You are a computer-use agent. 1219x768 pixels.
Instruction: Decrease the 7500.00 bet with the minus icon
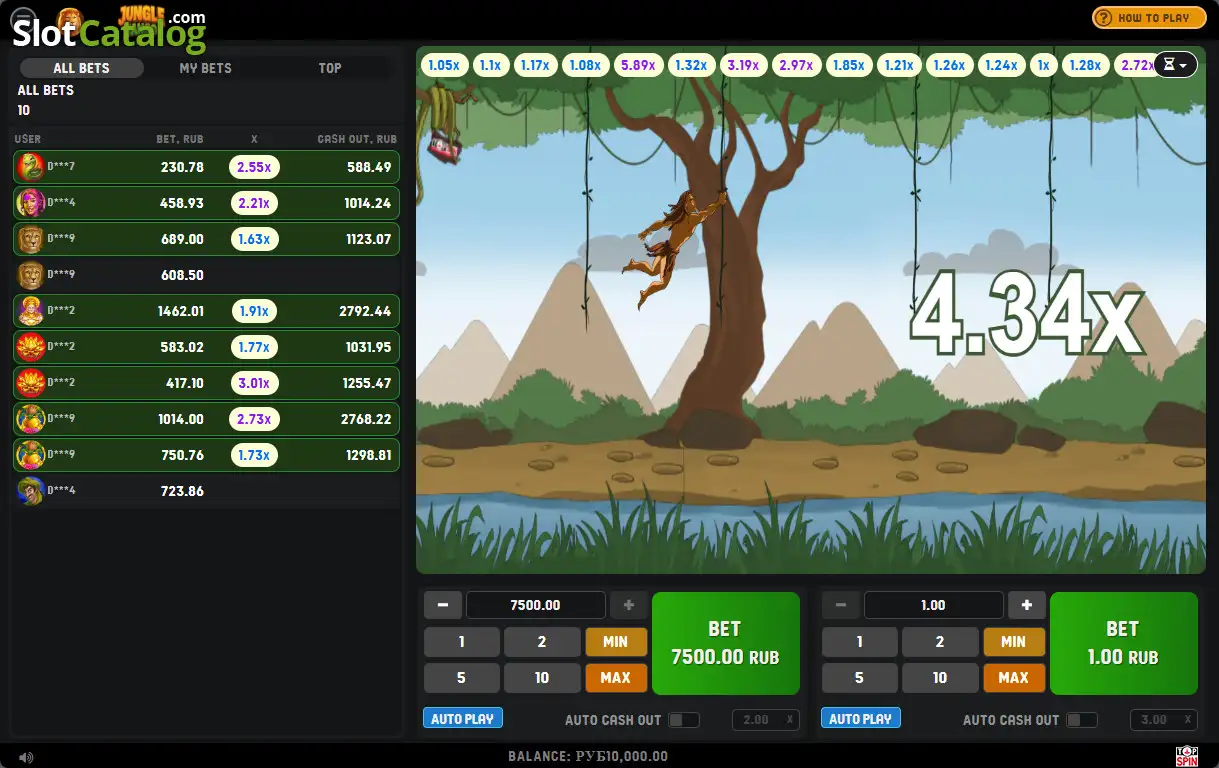coord(443,605)
